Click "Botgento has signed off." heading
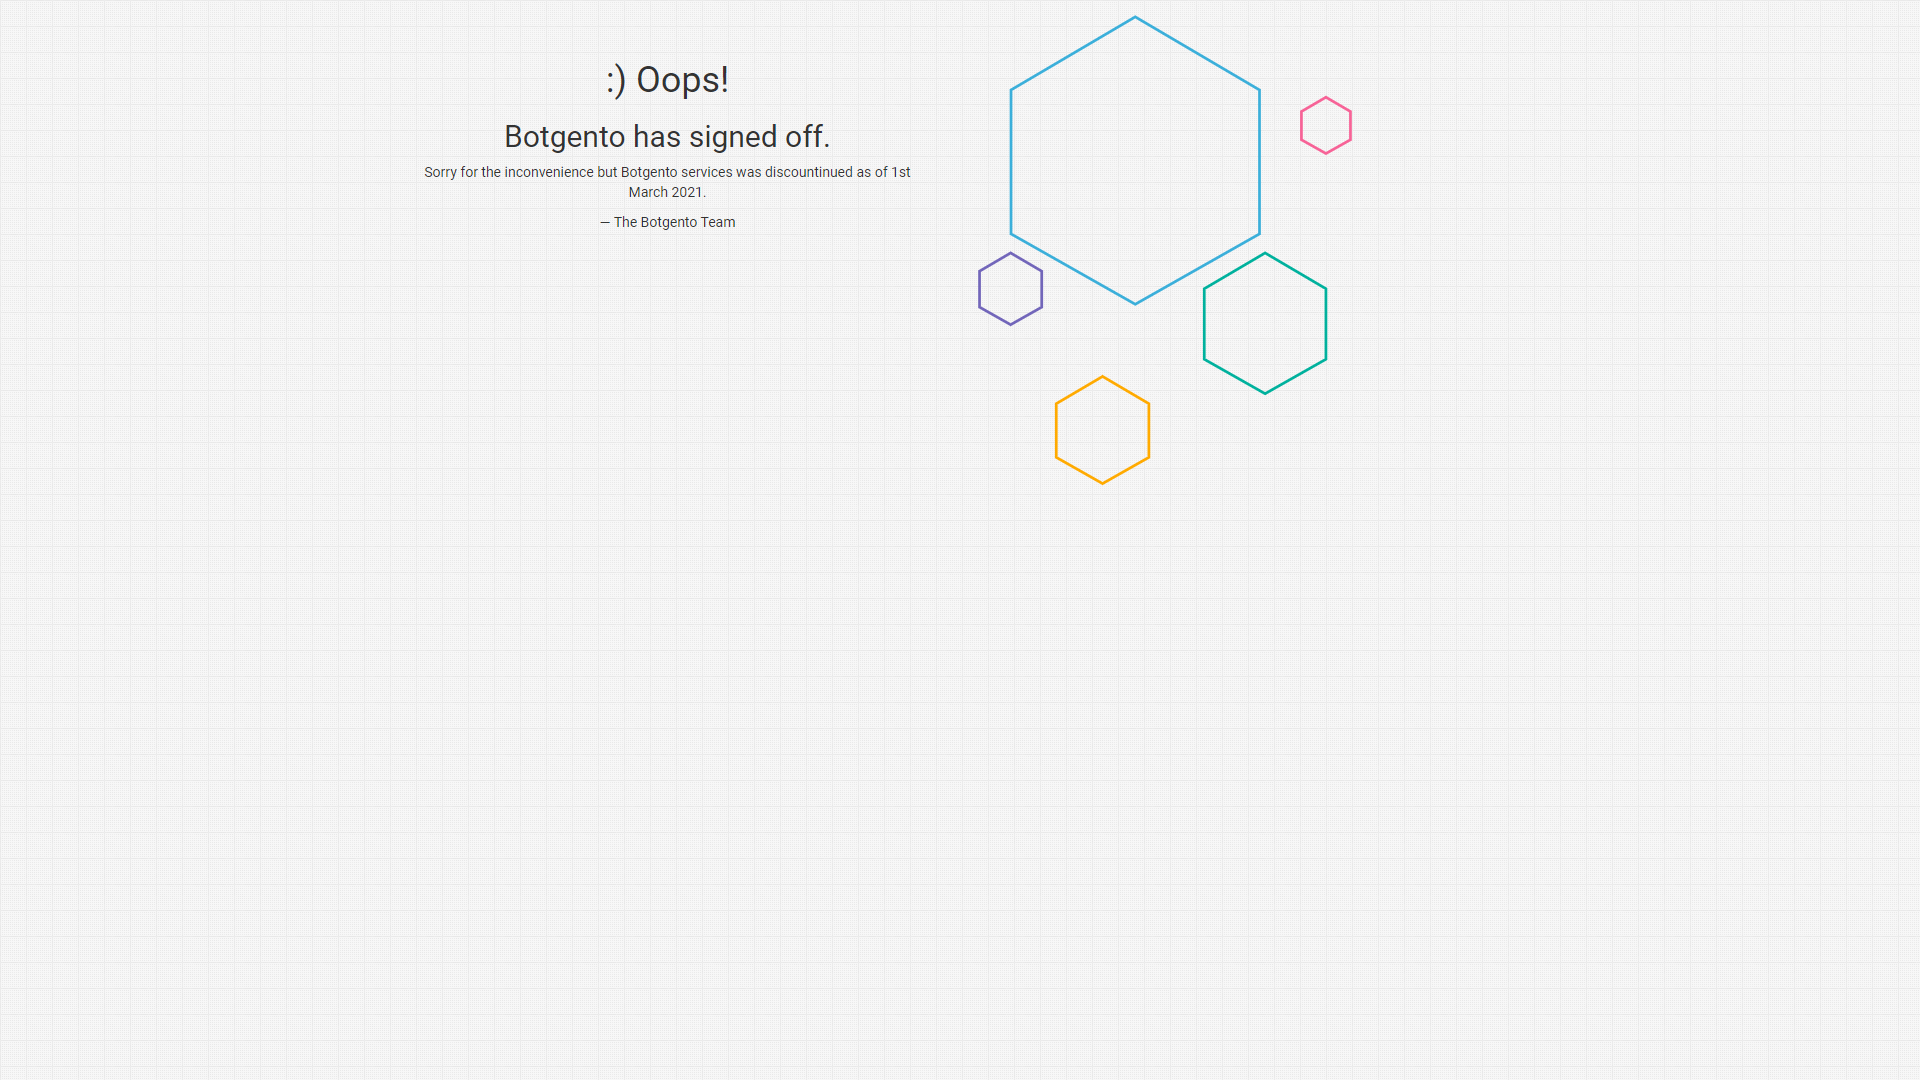The height and width of the screenshot is (1080, 1920). (667, 136)
